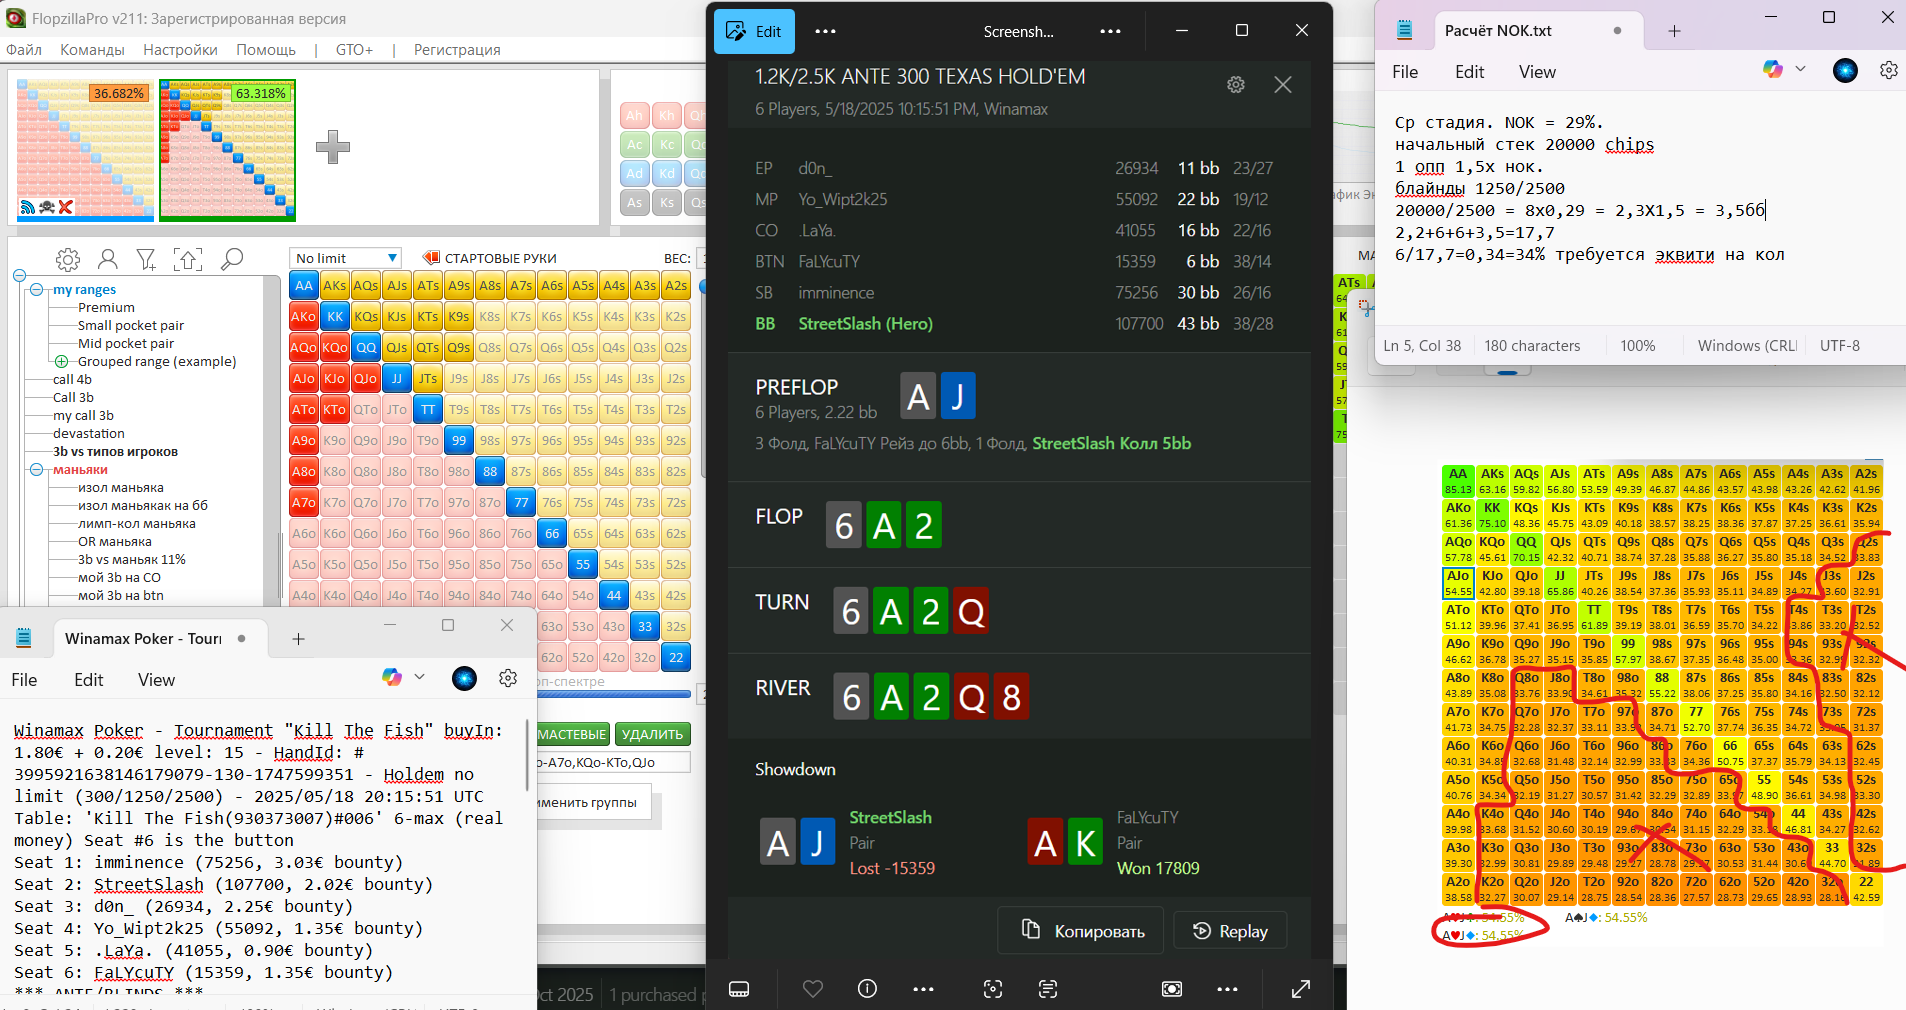Viewport: 1906px width, 1010px height.
Task: Click the magnifier search icon above range tree
Action: click(231, 260)
